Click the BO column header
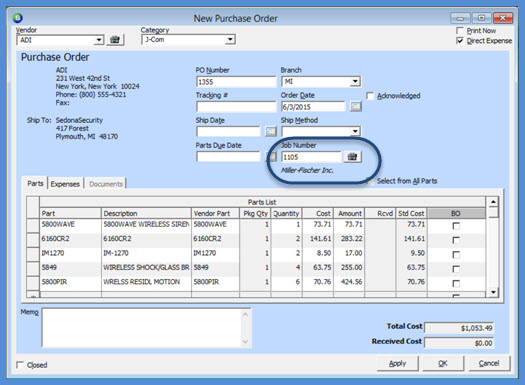The image size is (525, 385). [x=456, y=213]
